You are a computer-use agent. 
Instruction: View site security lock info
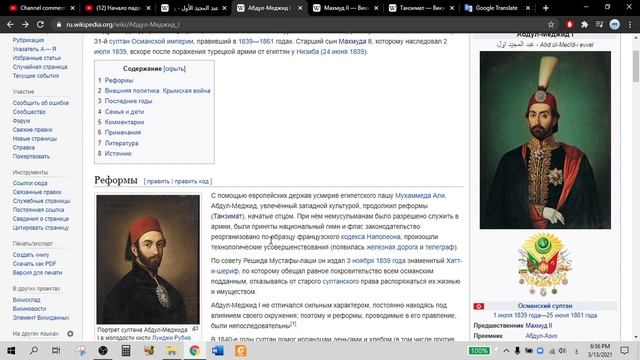(x=59, y=24)
